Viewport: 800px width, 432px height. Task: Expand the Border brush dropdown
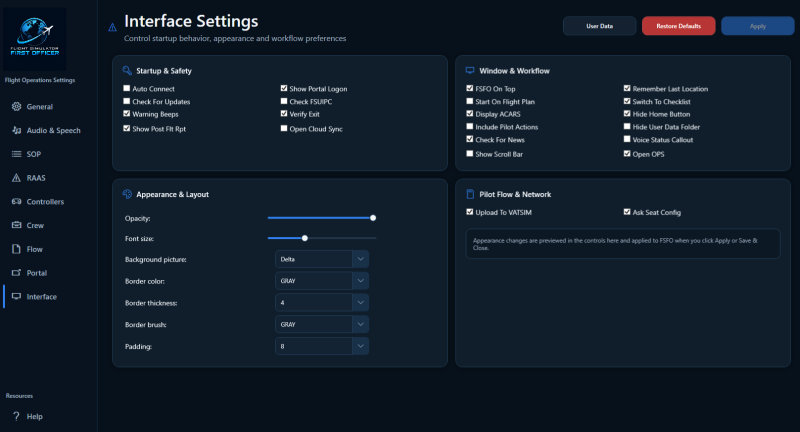322,324
